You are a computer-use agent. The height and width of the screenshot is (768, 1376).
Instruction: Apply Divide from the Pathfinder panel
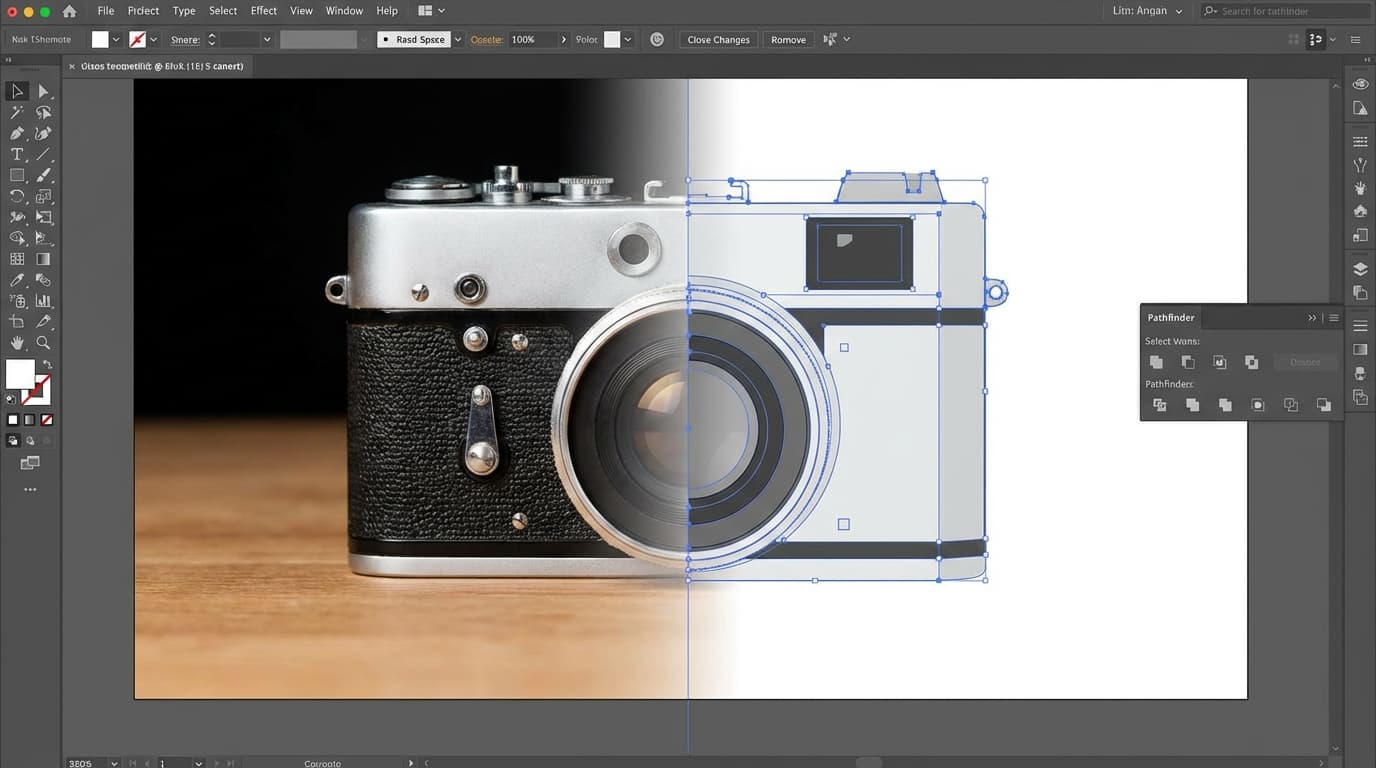click(1159, 404)
